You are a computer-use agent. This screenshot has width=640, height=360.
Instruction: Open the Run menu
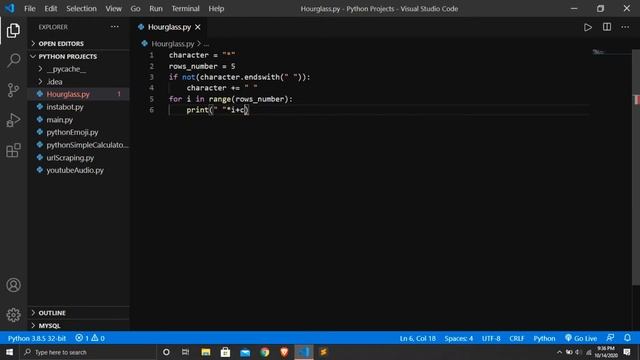(x=156, y=9)
